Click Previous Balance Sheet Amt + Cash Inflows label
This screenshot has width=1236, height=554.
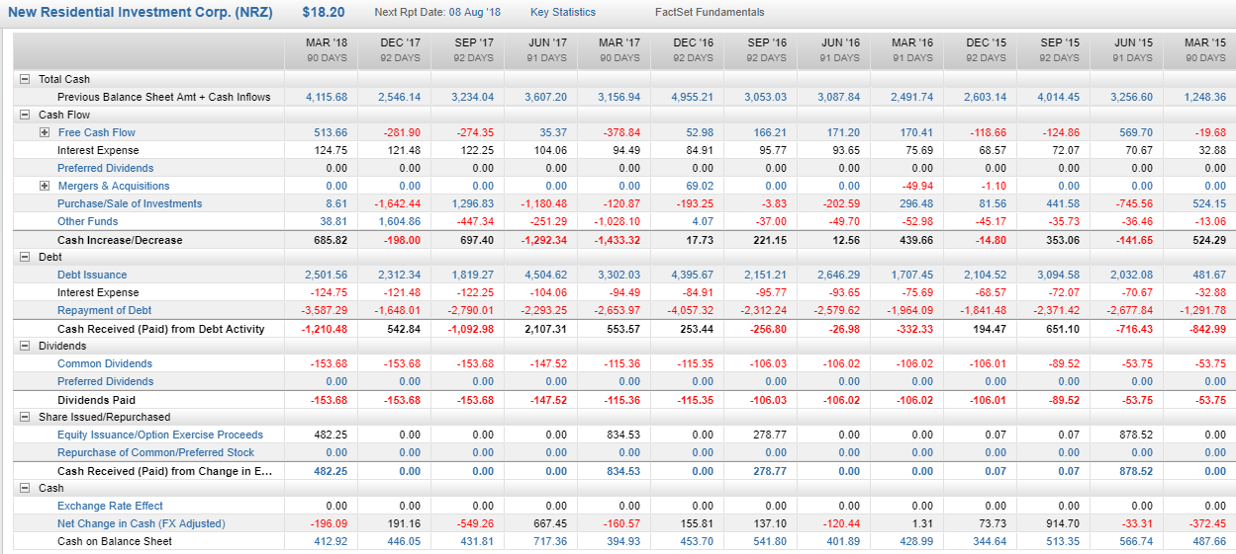[164, 97]
